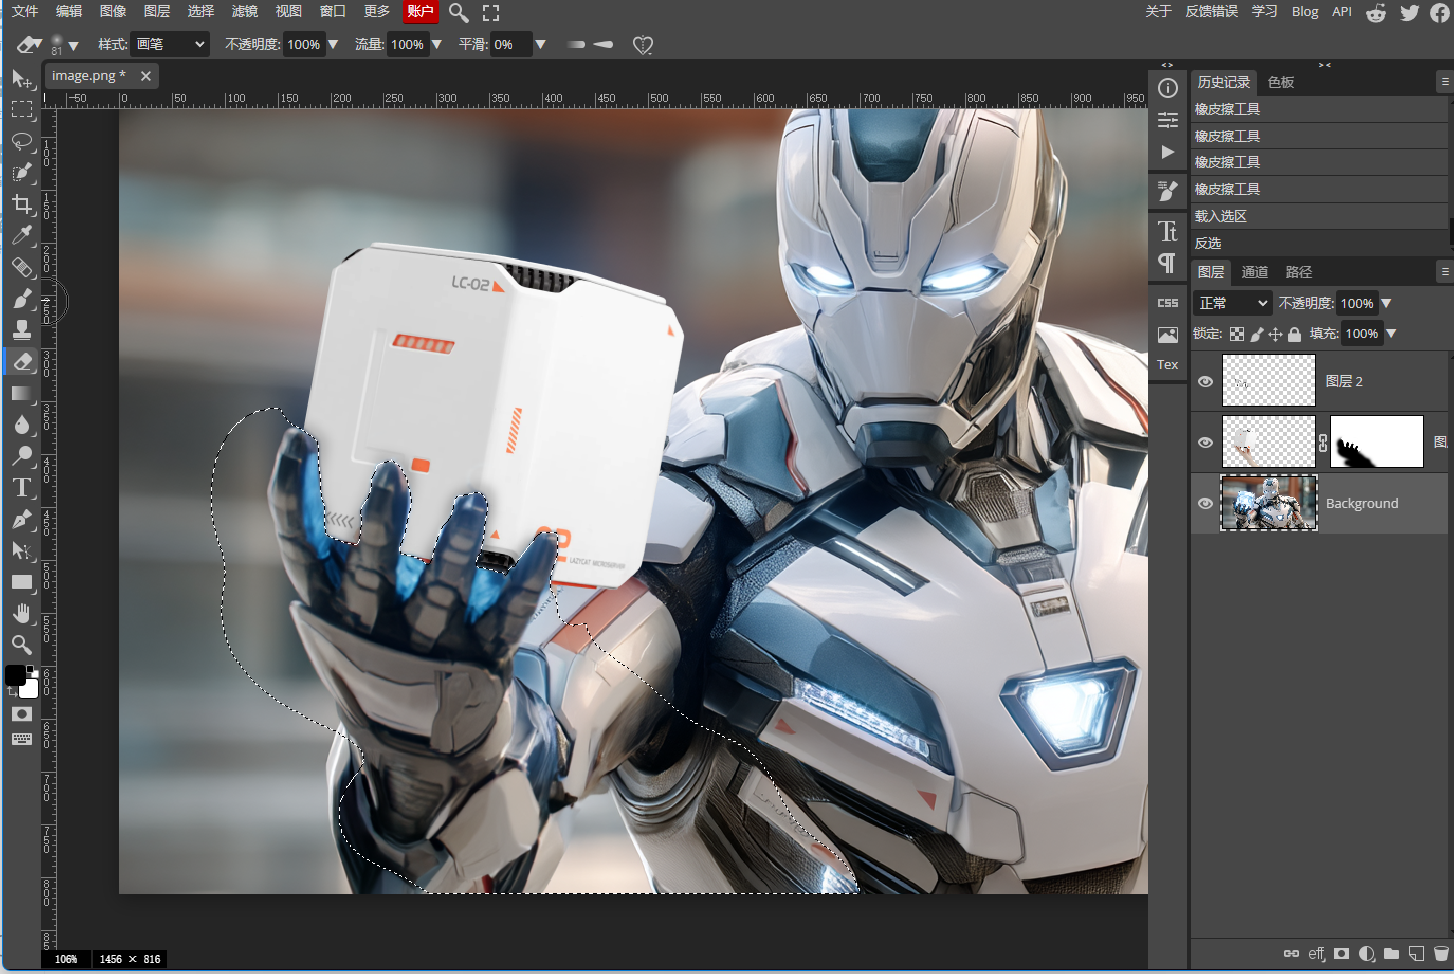Open the 滤镜 menu
The image size is (1454, 974).
[x=245, y=12]
